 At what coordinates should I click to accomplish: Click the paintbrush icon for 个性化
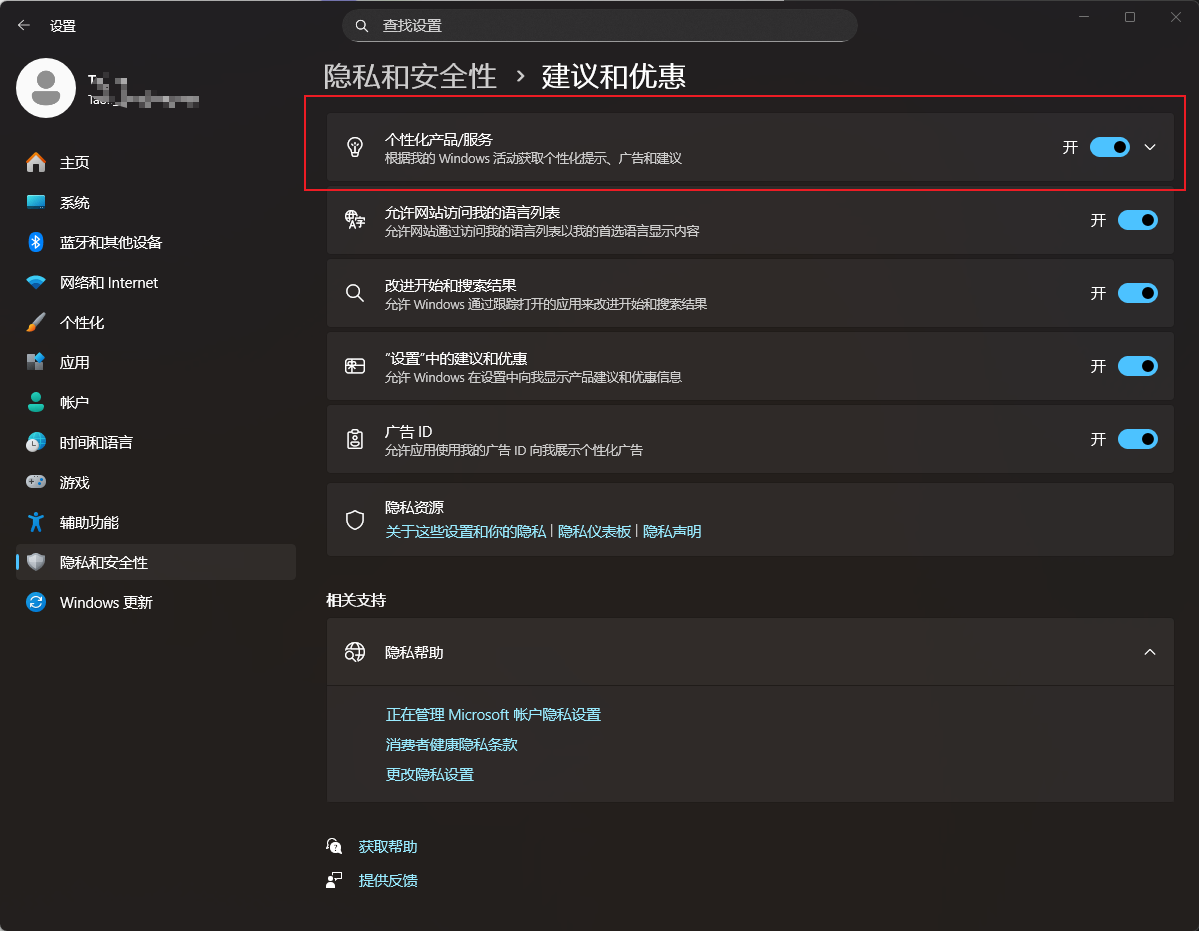coord(36,322)
